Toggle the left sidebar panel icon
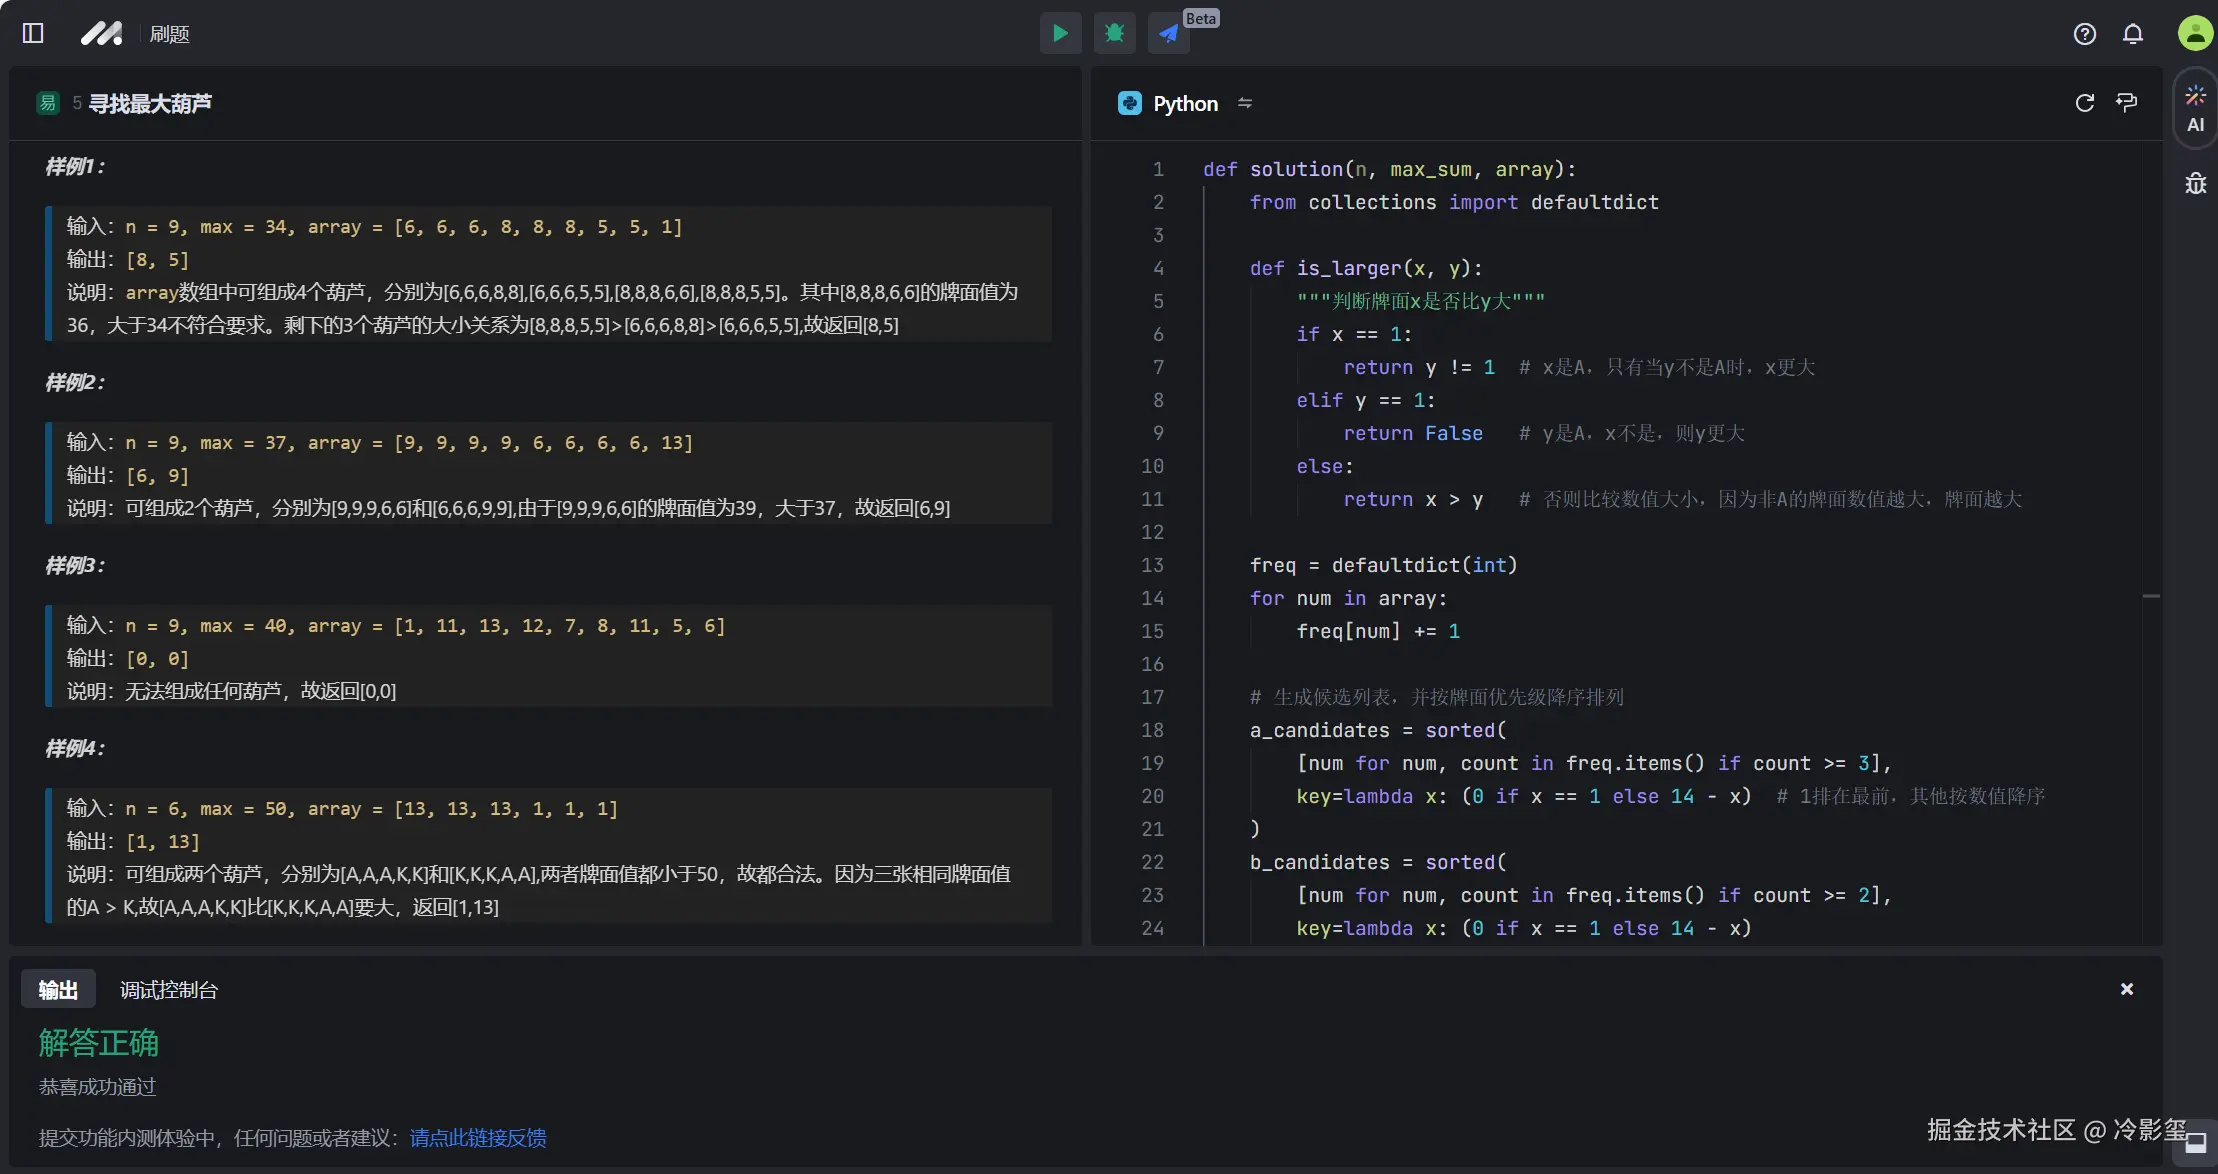 33,33
